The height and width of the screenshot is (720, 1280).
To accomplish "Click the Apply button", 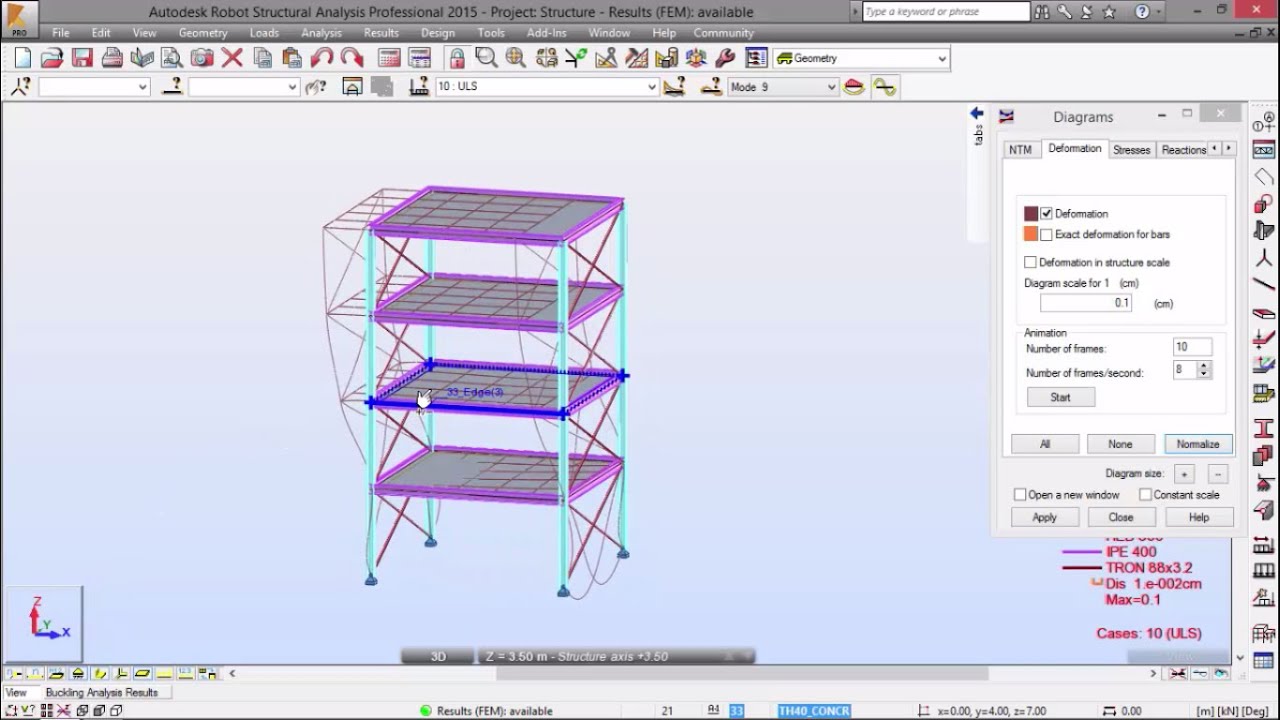I will tap(1044, 517).
